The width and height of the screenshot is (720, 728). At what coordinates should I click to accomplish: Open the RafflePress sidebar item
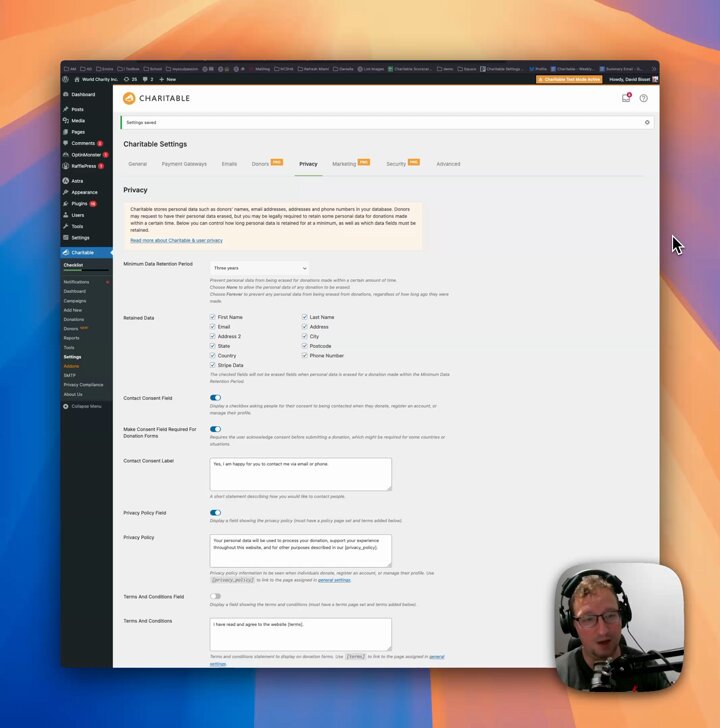click(x=83, y=166)
